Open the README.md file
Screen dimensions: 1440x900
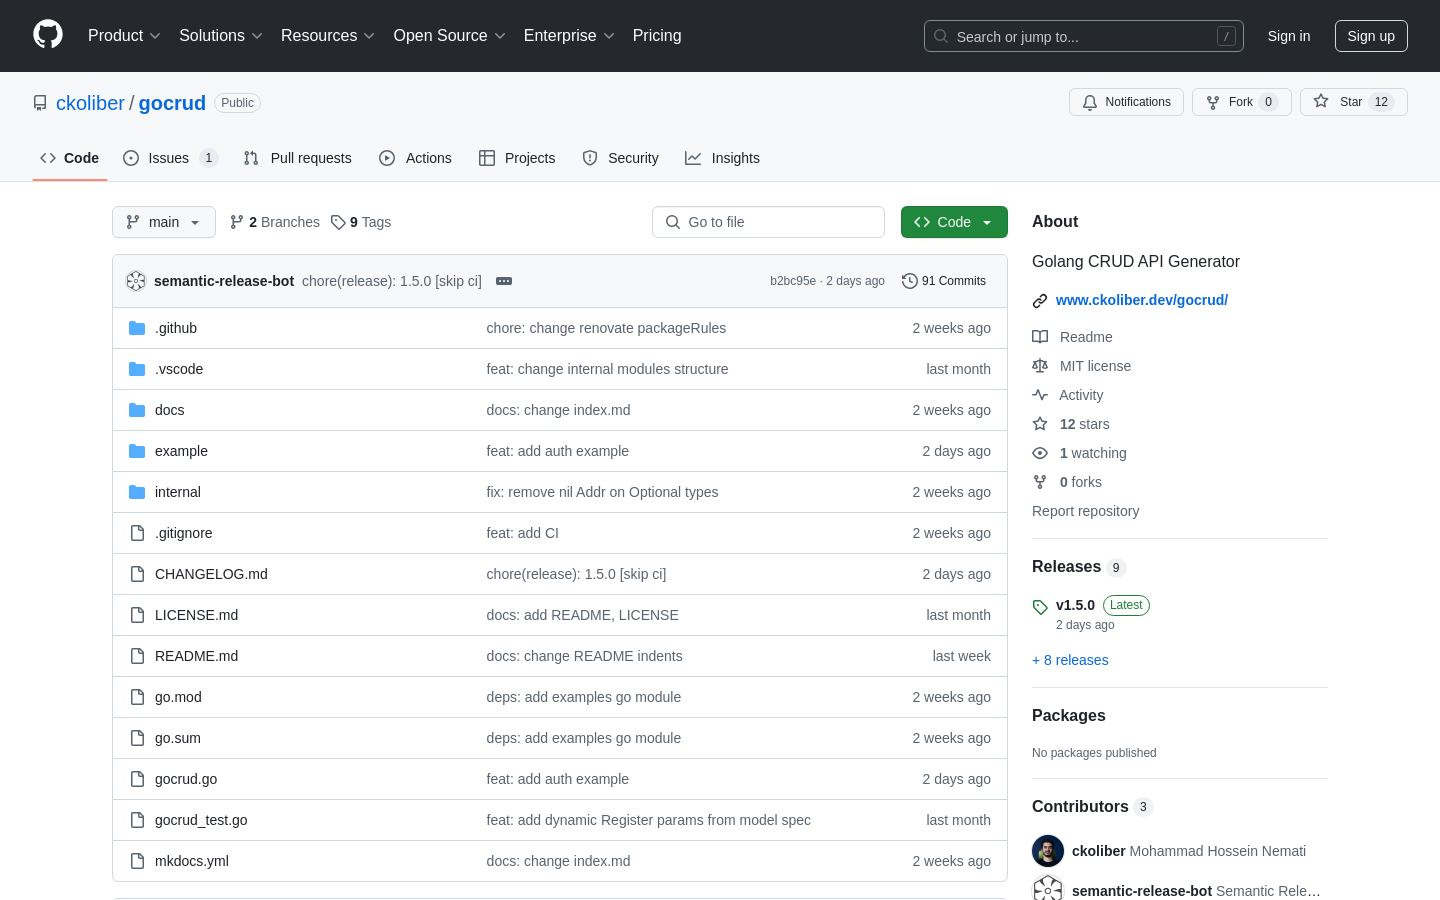[x=196, y=656]
